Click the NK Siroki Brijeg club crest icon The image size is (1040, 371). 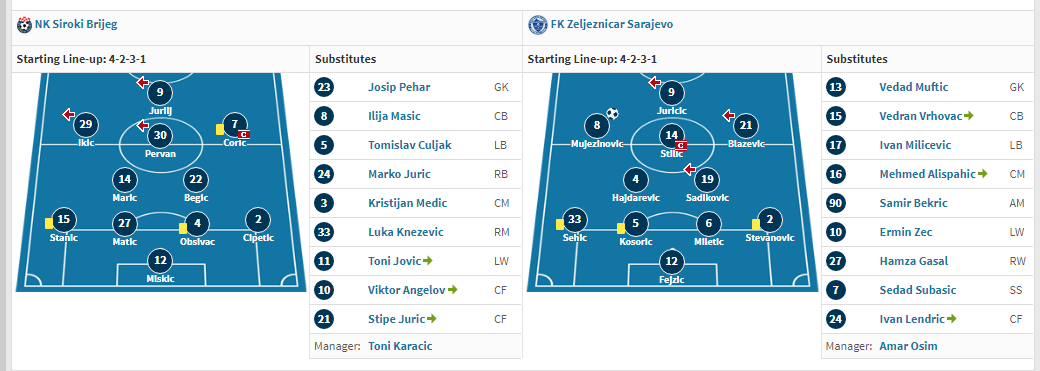[24, 25]
